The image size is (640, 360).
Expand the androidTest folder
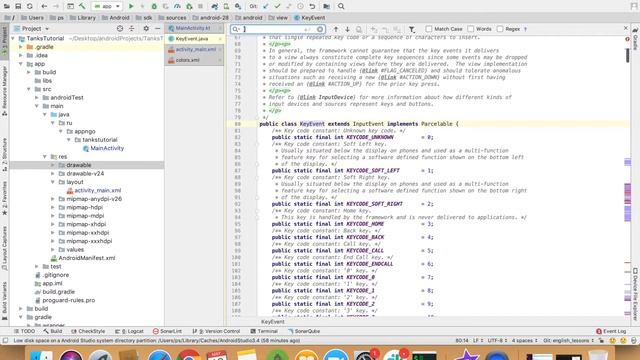pyautogui.click(x=37, y=98)
